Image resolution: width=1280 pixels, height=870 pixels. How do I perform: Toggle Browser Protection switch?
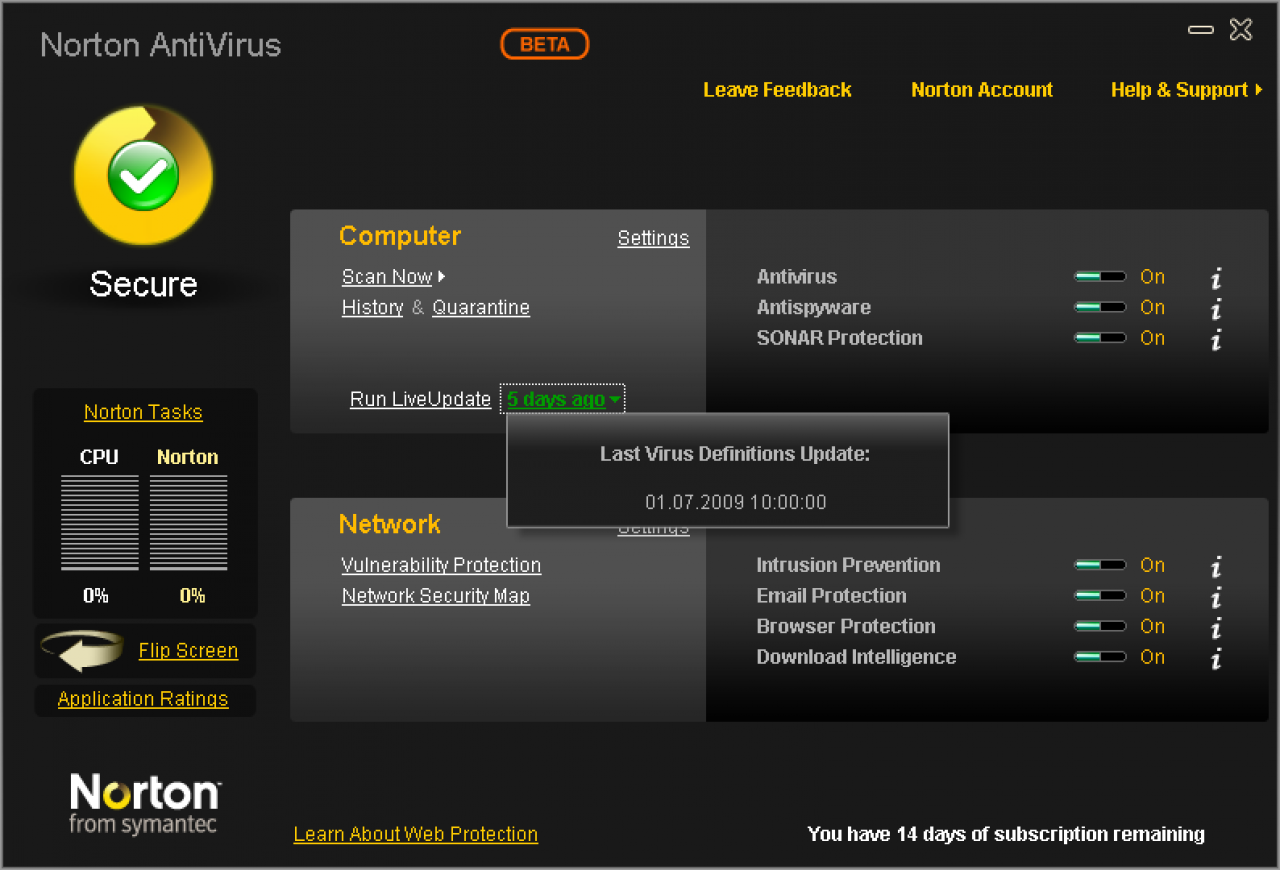(x=1100, y=626)
